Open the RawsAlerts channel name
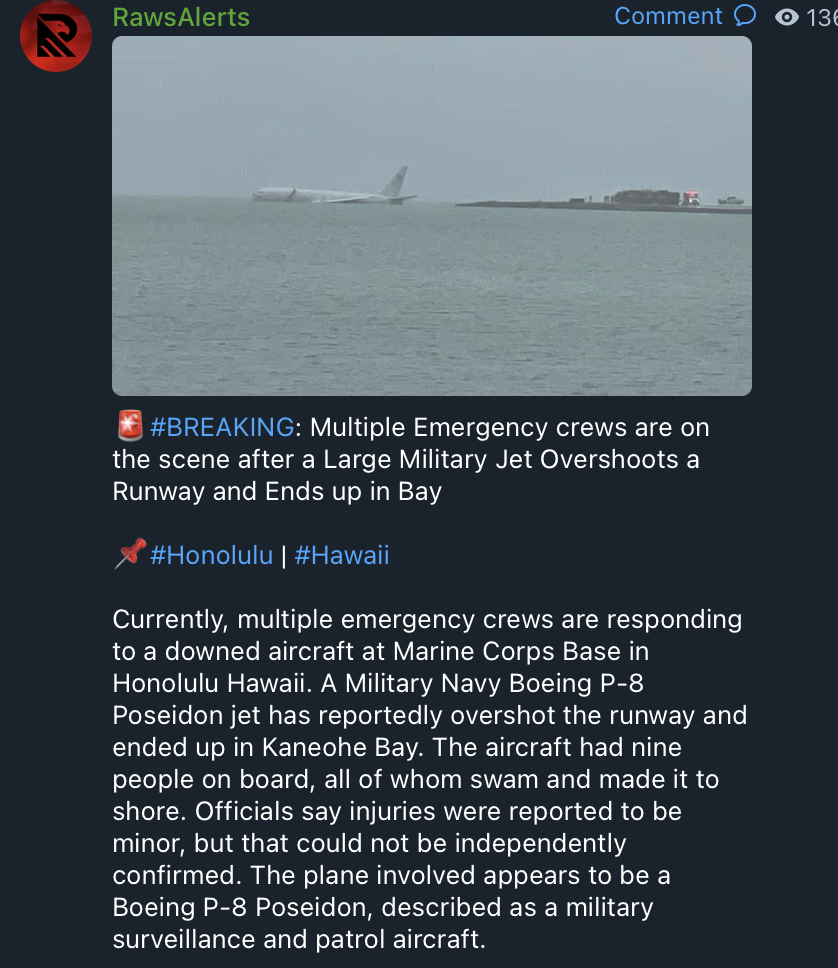This screenshot has height=968, width=838. click(181, 17)
